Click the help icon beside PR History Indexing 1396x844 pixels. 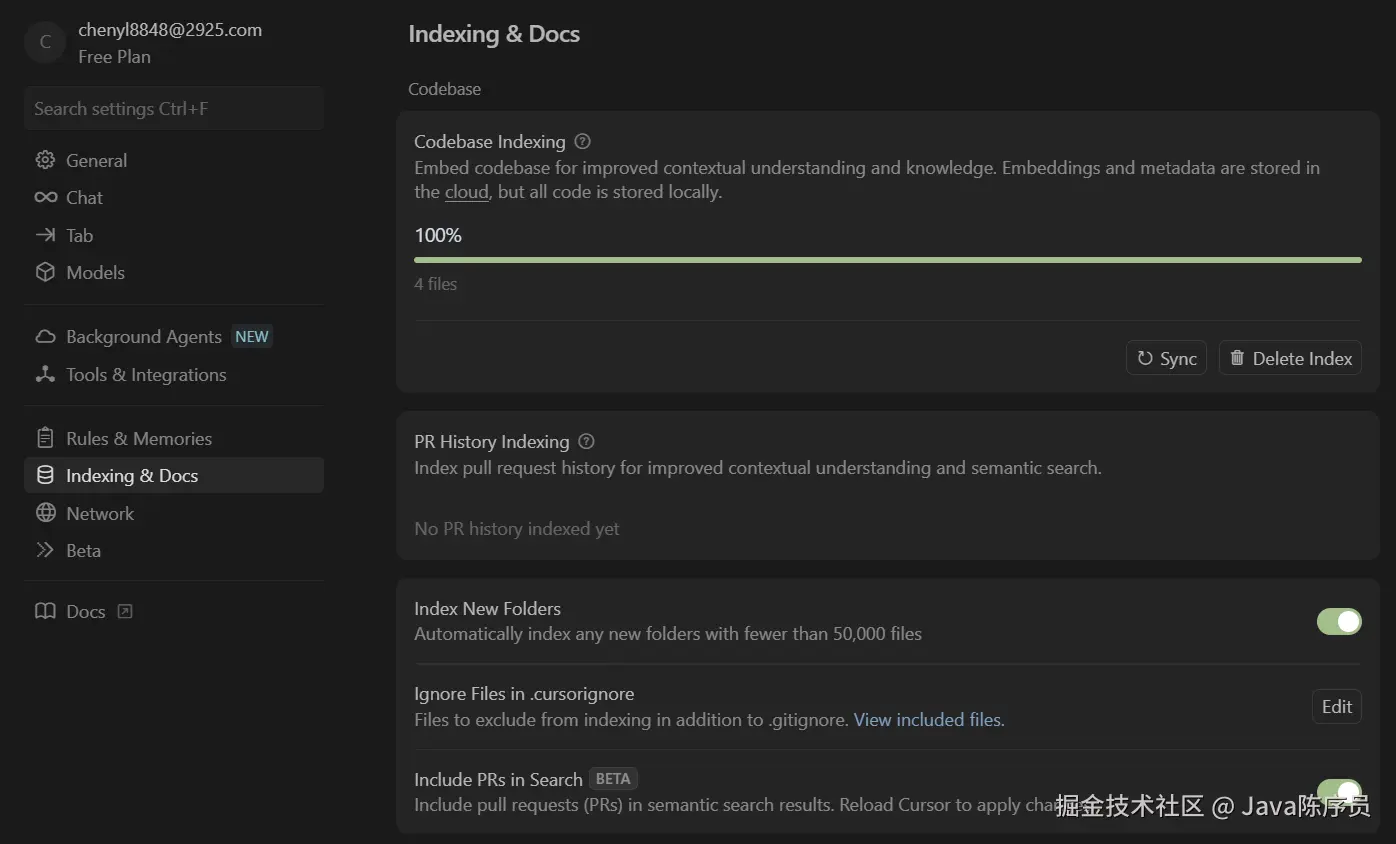point(587,442)
